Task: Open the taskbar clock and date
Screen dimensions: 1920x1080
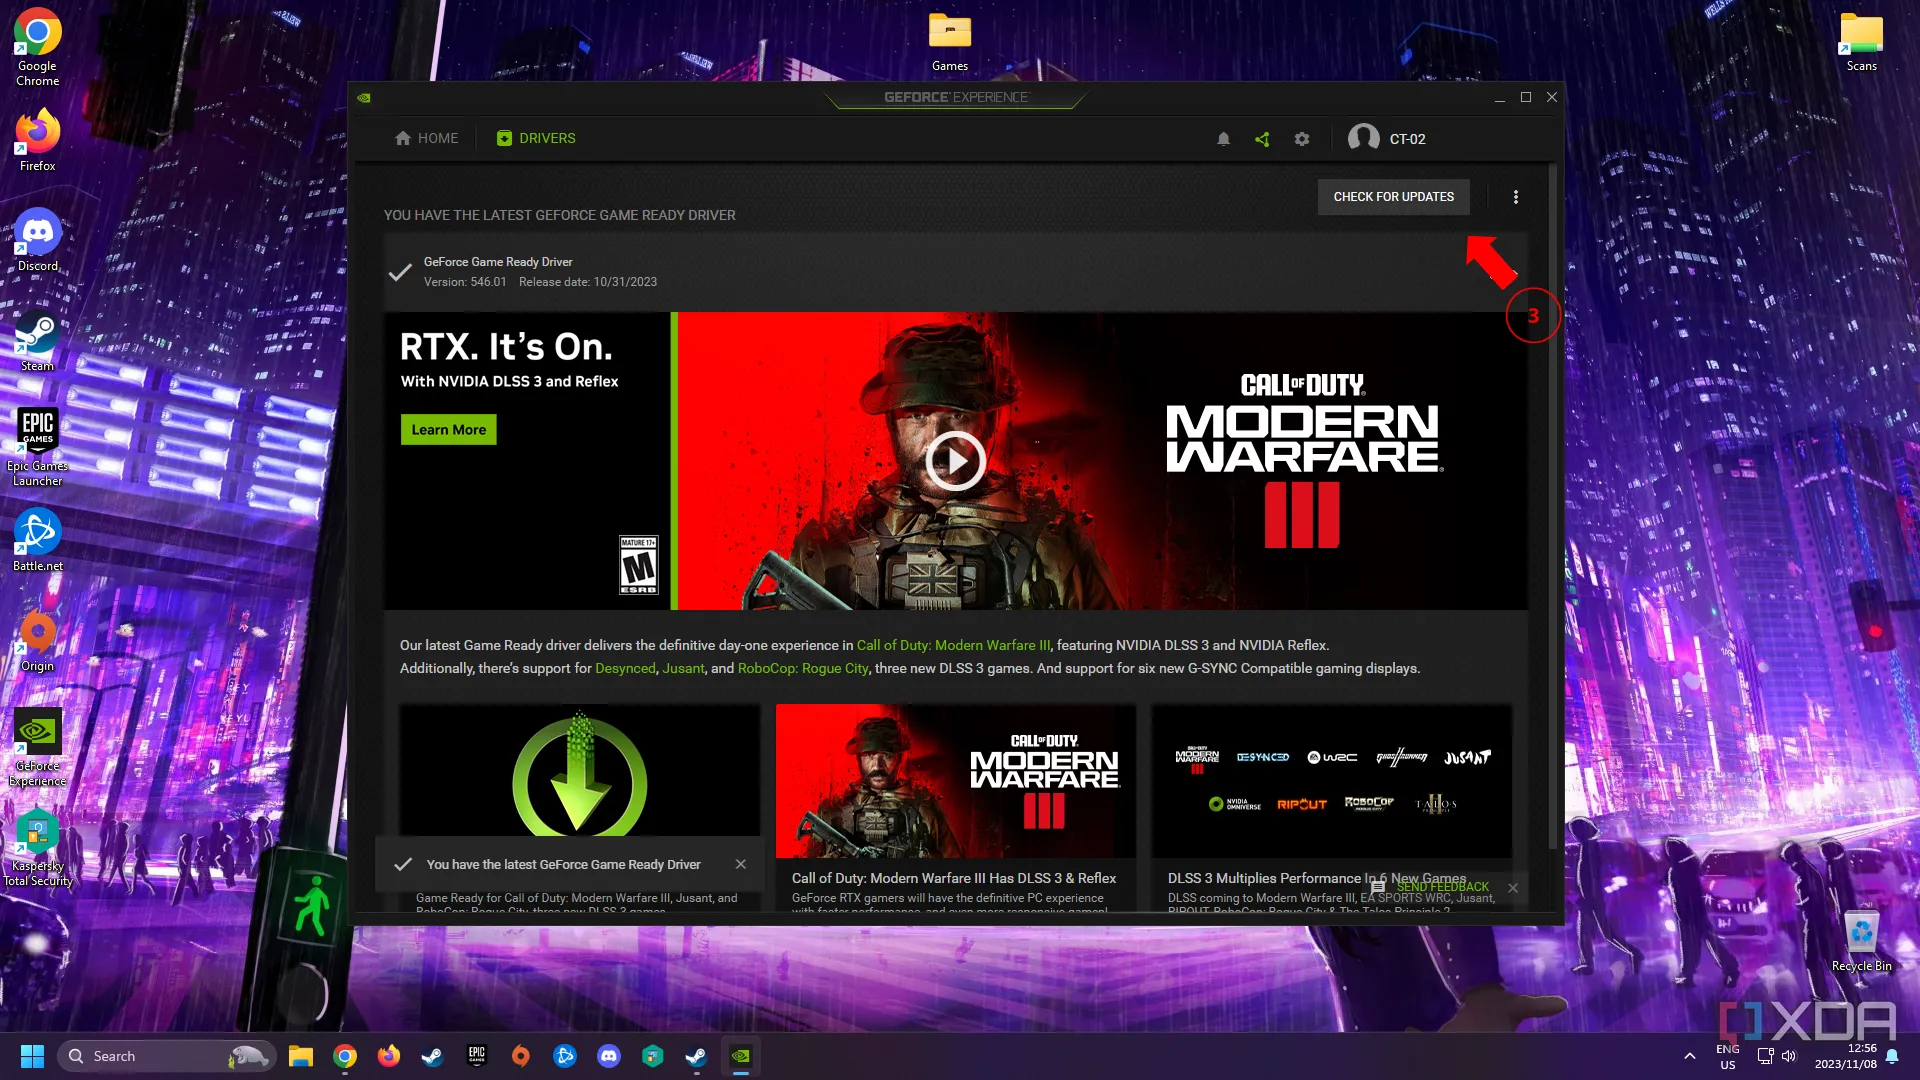Action: click(x=1846, y=1056)
